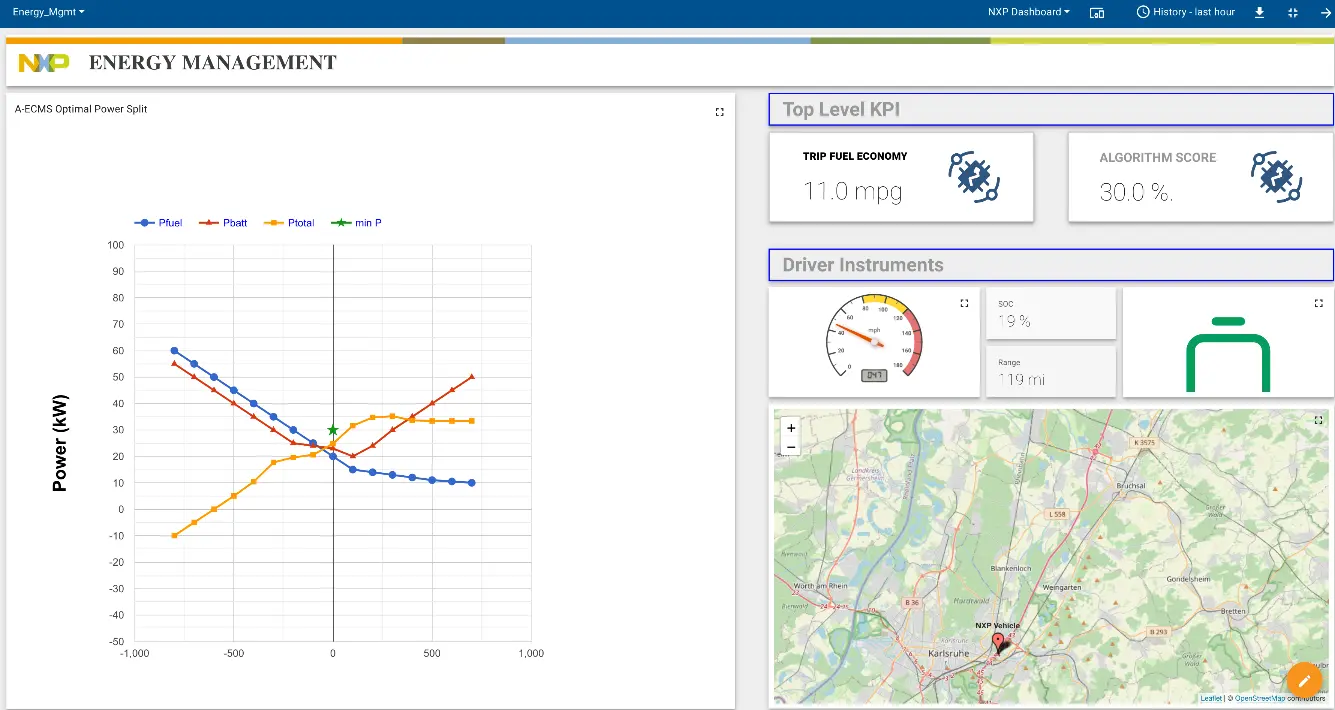The width and height of the screenshot is (1335, 710).
Task: Toggle the Pbatt series in legend
Action: (223, 223)
